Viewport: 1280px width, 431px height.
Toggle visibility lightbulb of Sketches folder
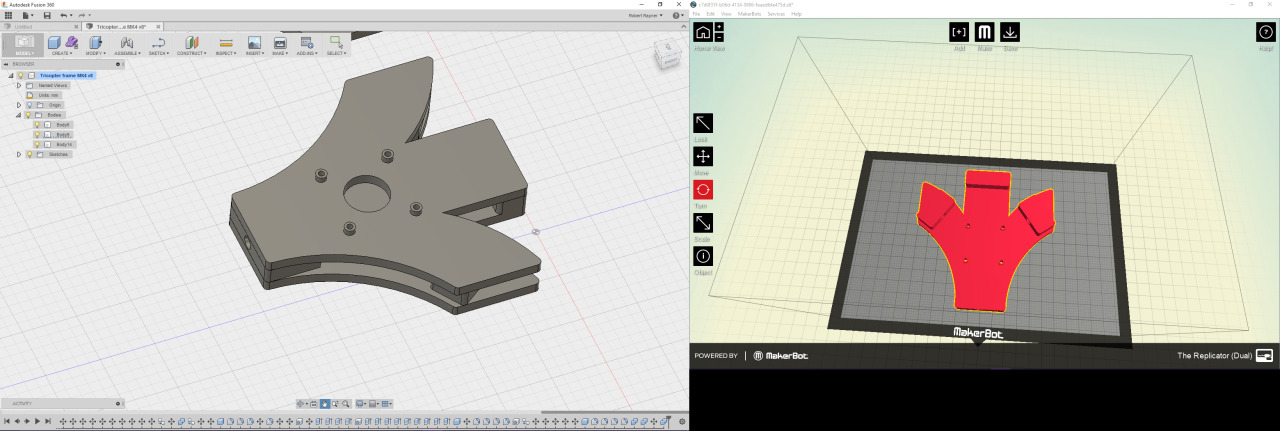coord(31,154)
